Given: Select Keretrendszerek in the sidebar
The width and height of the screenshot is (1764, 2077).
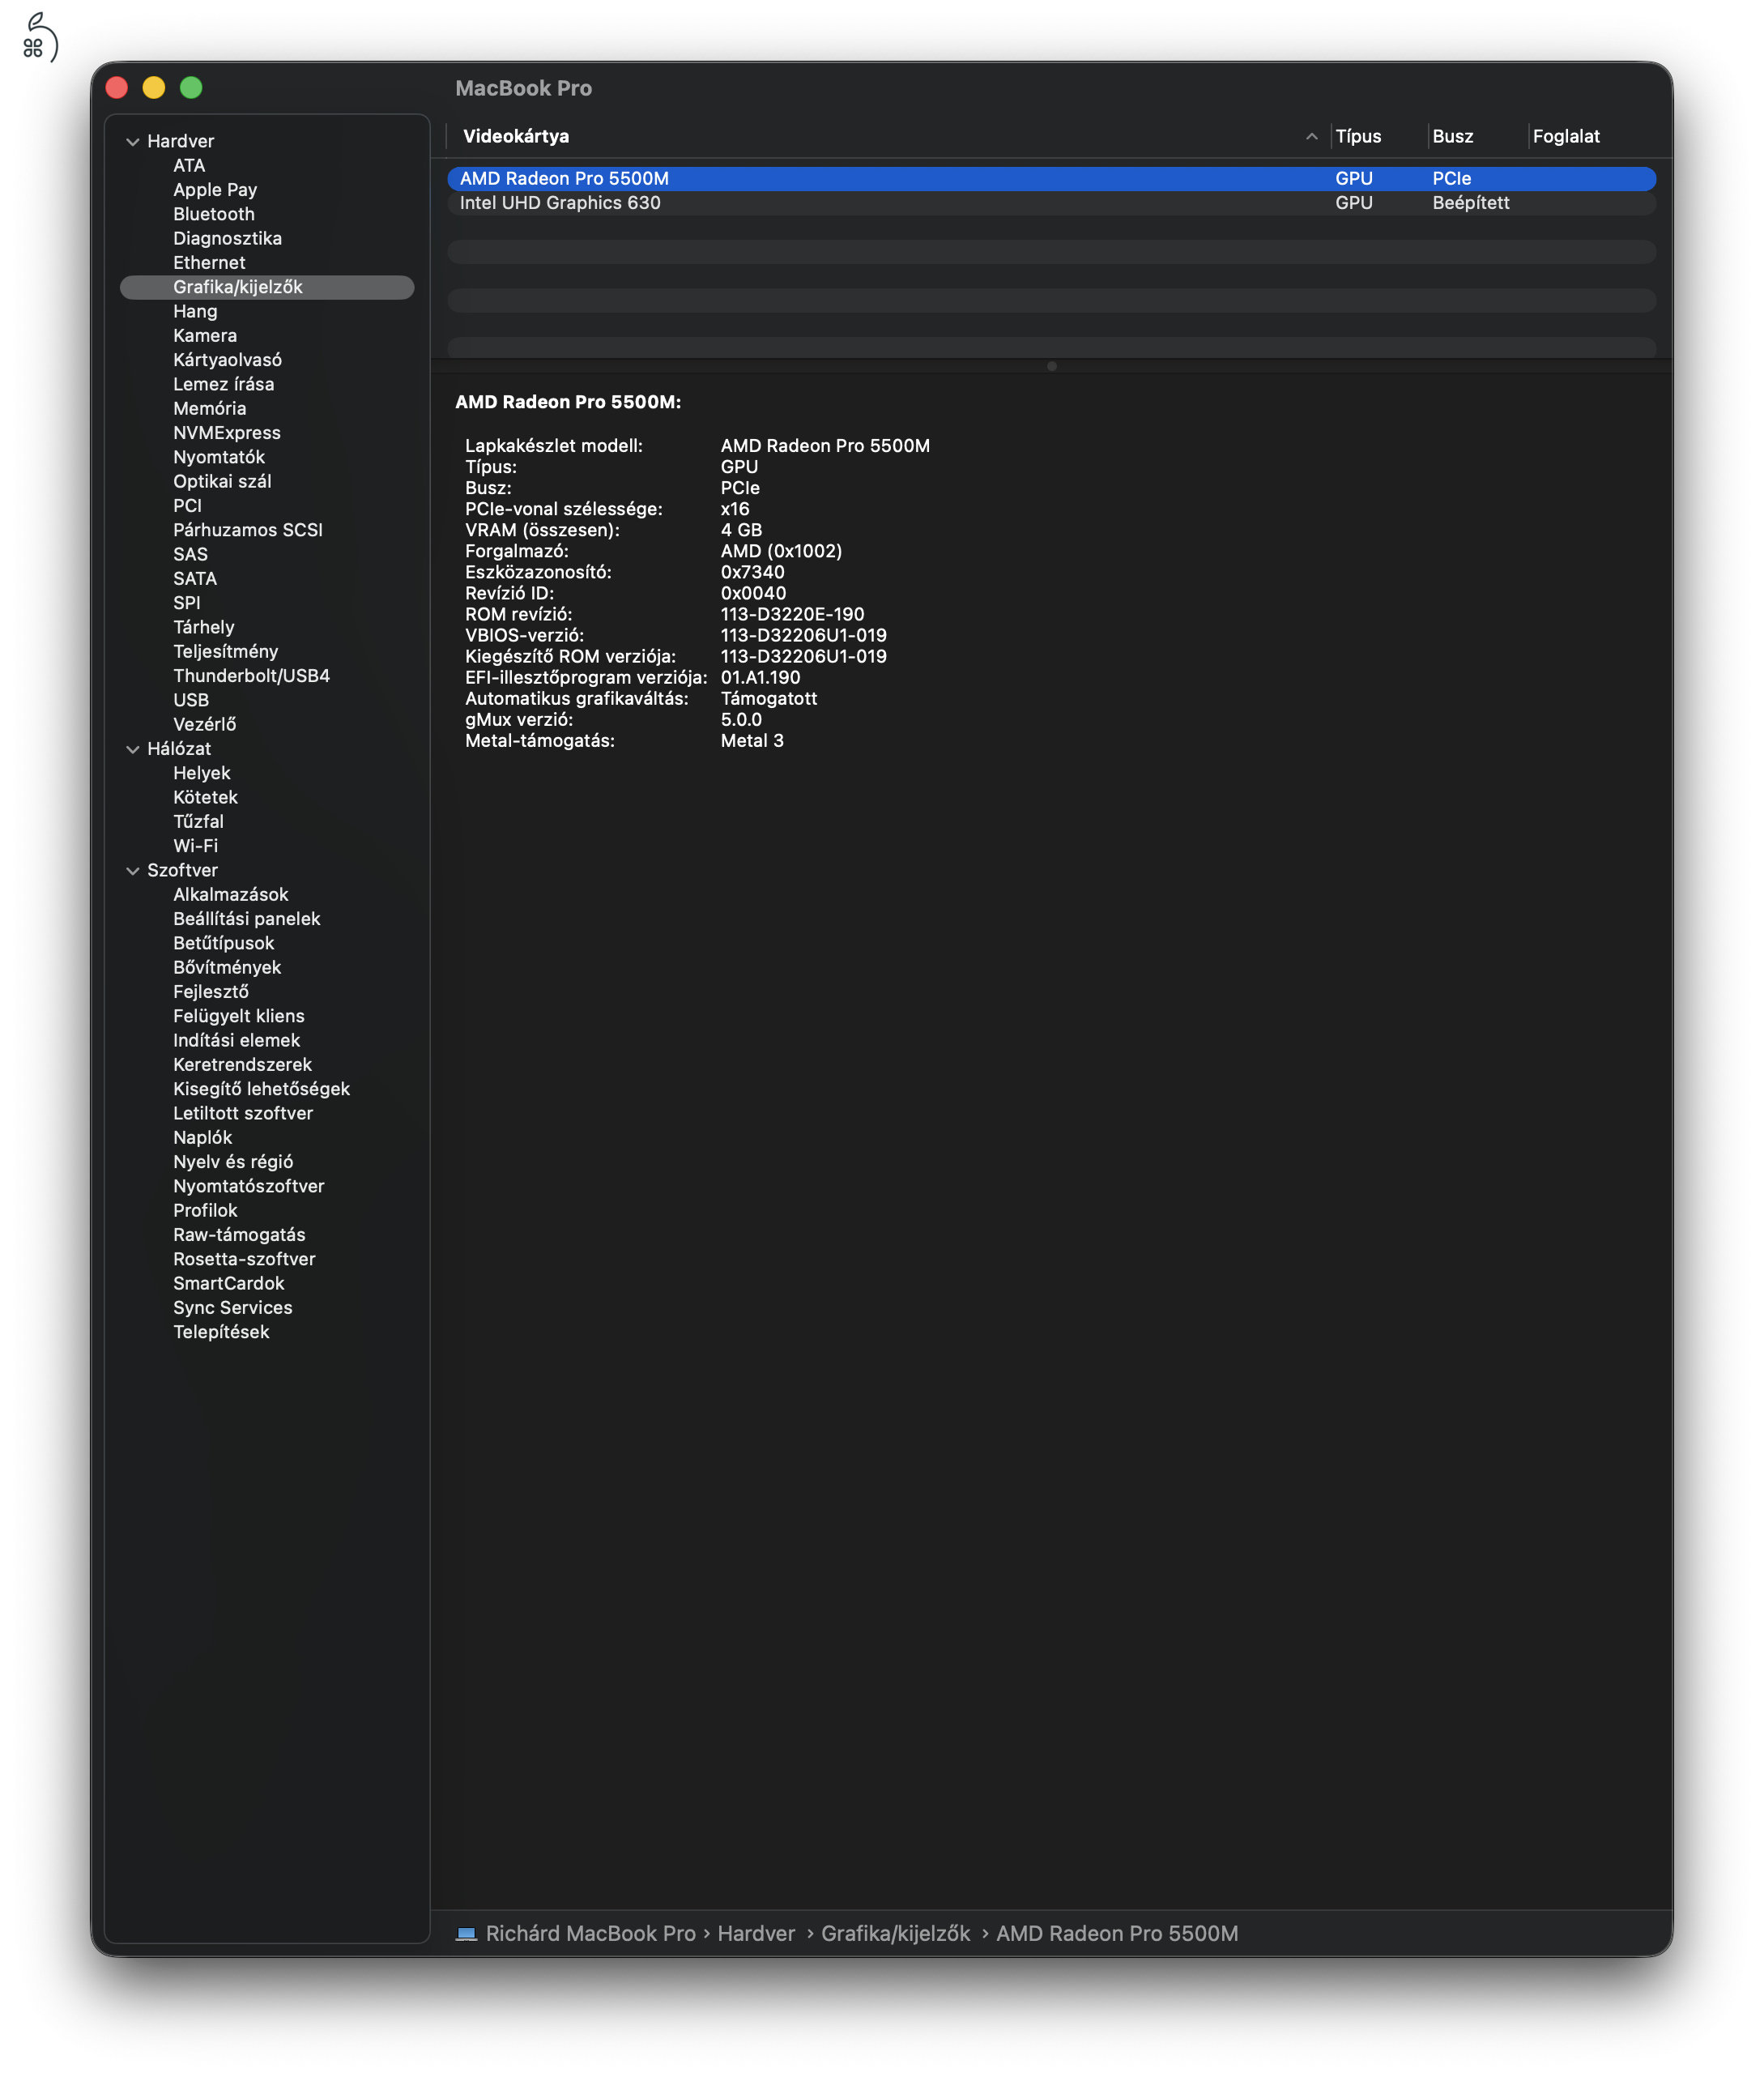Looking at the screenshot, I should [x=243, y=1065].
